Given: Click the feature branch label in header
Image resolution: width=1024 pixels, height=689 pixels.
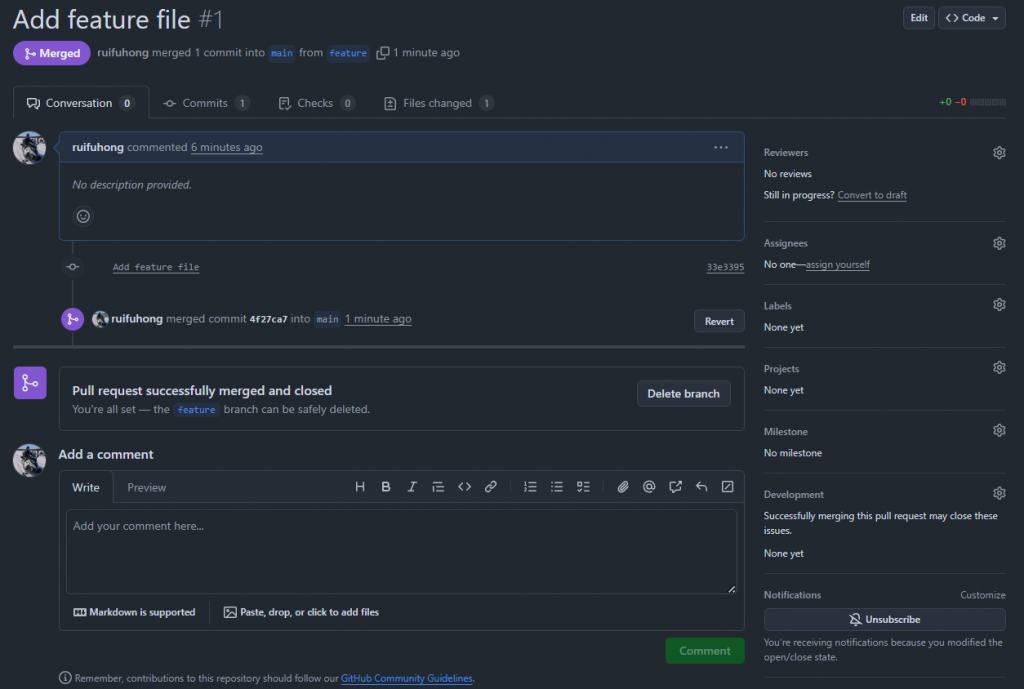Looking at the screenshot, I should [x=347, y=54].
